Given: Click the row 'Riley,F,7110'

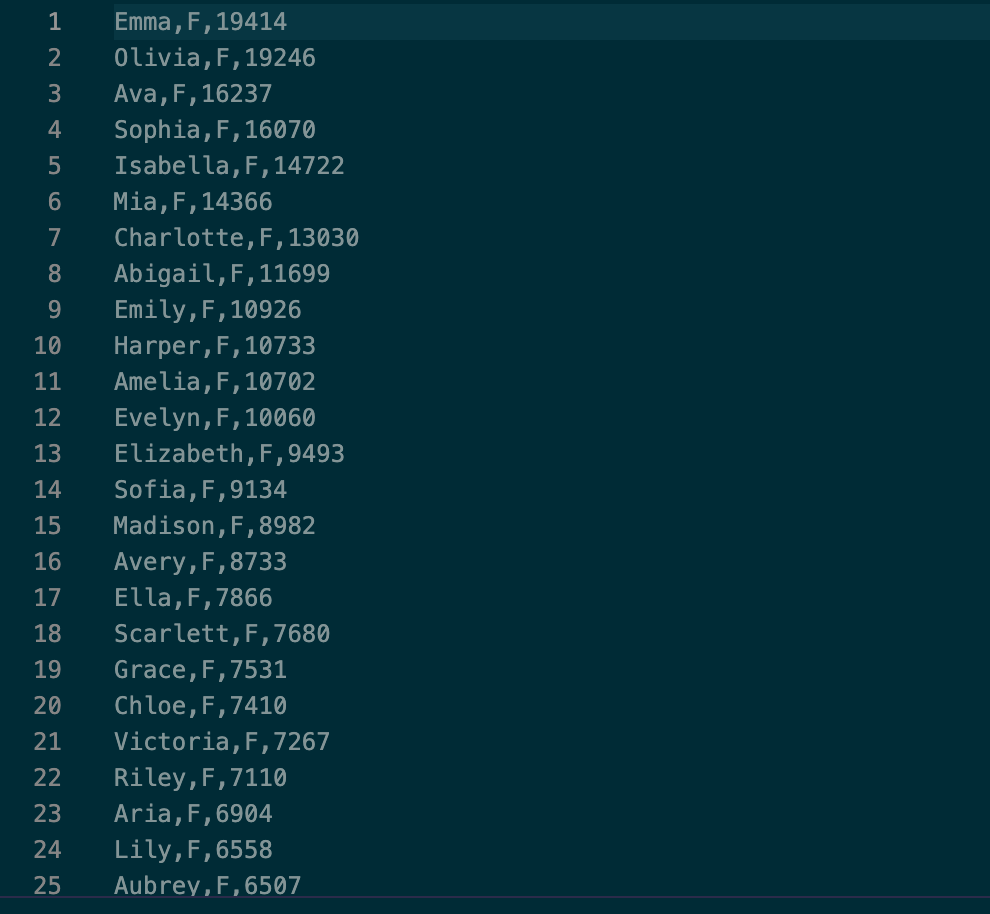Looking at the screenshot, I should pyautogui.click(x=200, y=778).
